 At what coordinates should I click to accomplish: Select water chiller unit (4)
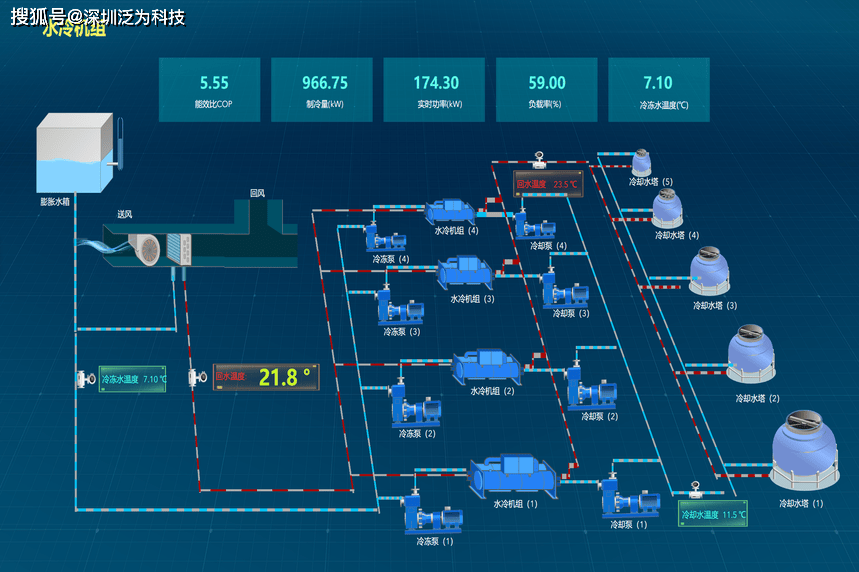pos(451,211)
